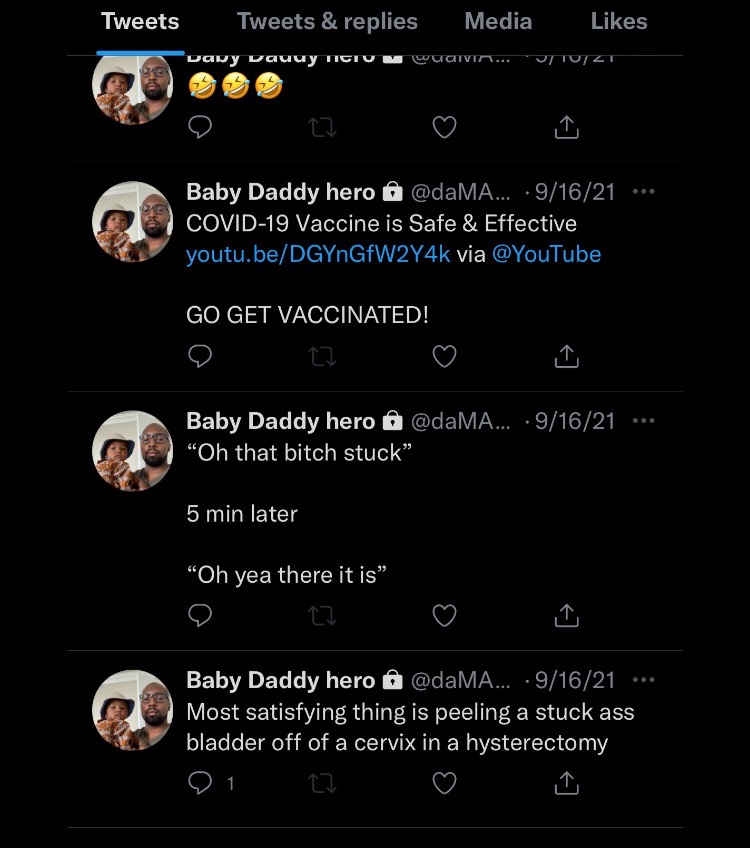Share the COVID-19 Vaccine tweet
This screenshot has width=750, height=848.
coord(566,356)
